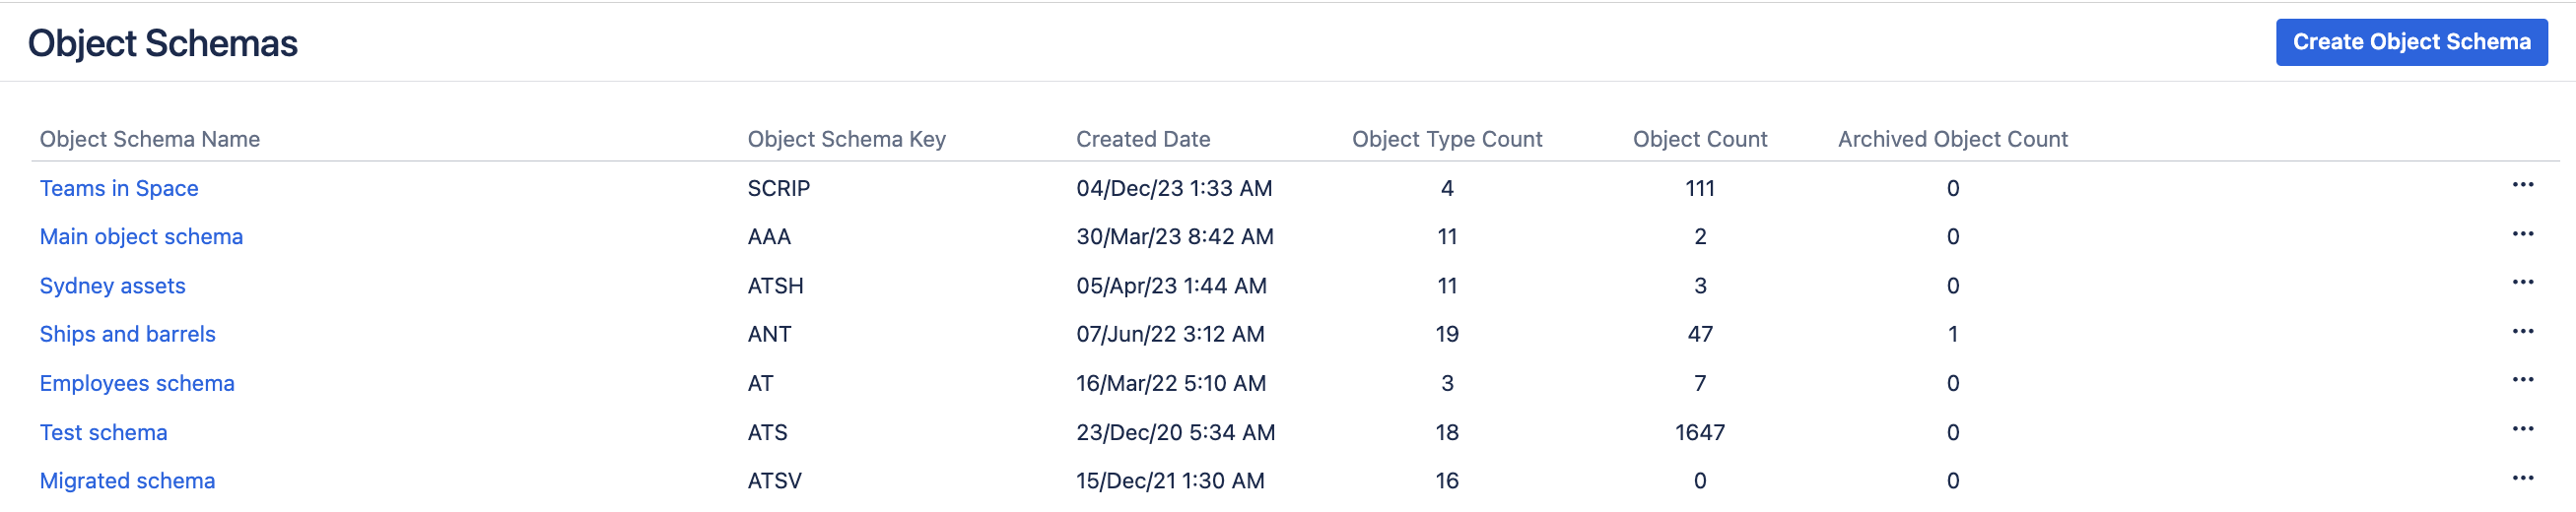This screenshot has height=512, width=2576.
Task: Open more actions for Teams in Space row
Action: pos(2522,185)
